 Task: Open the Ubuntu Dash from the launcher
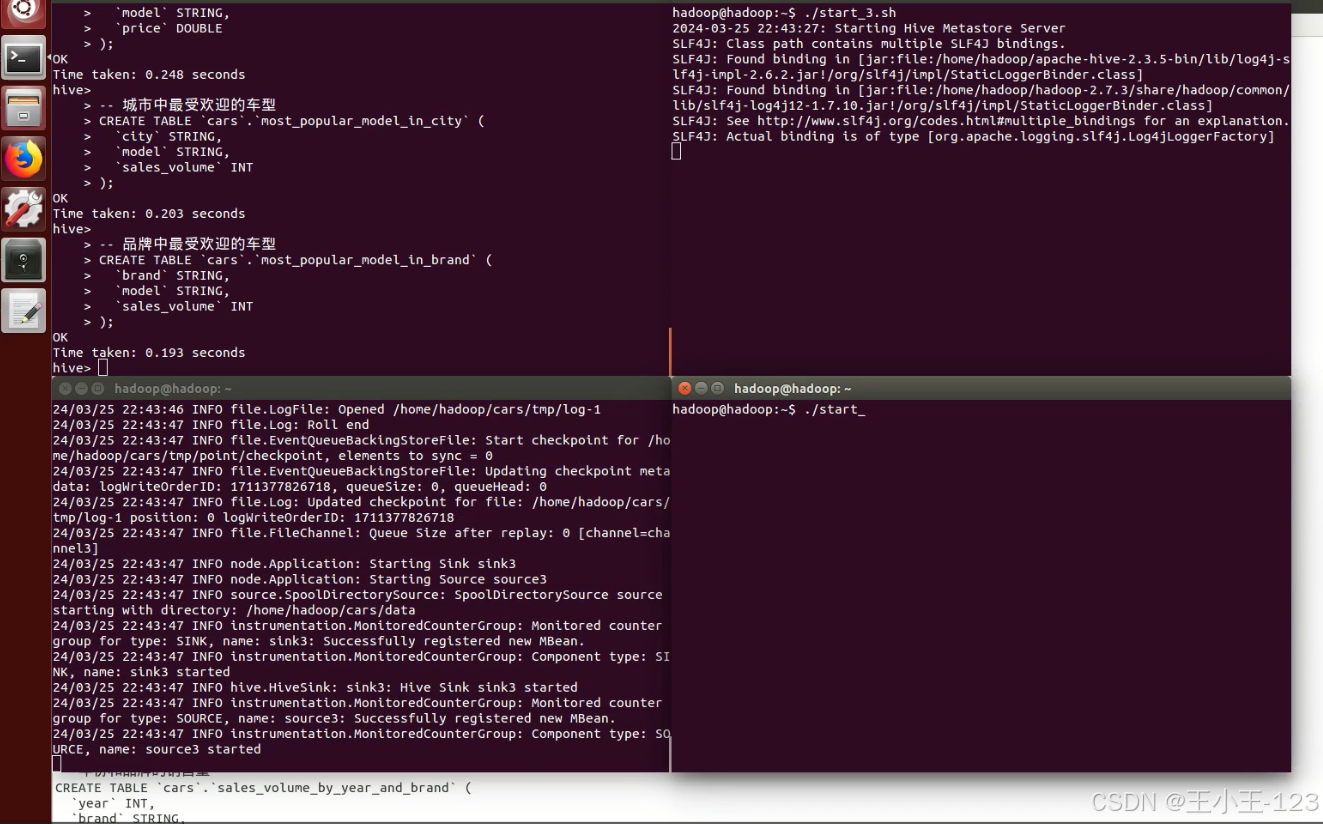23,11
